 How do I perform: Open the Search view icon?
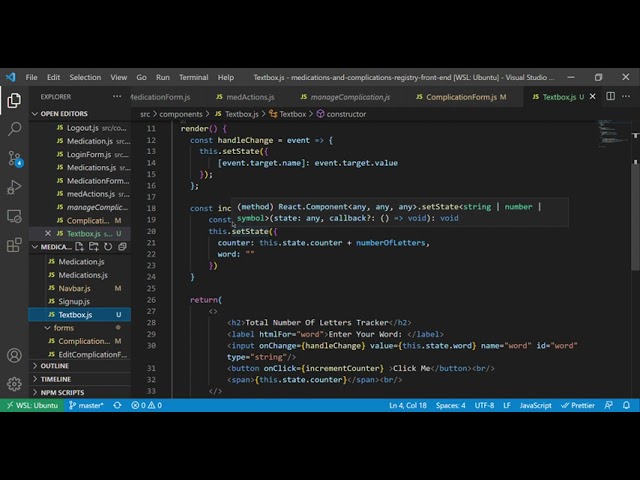14,129
